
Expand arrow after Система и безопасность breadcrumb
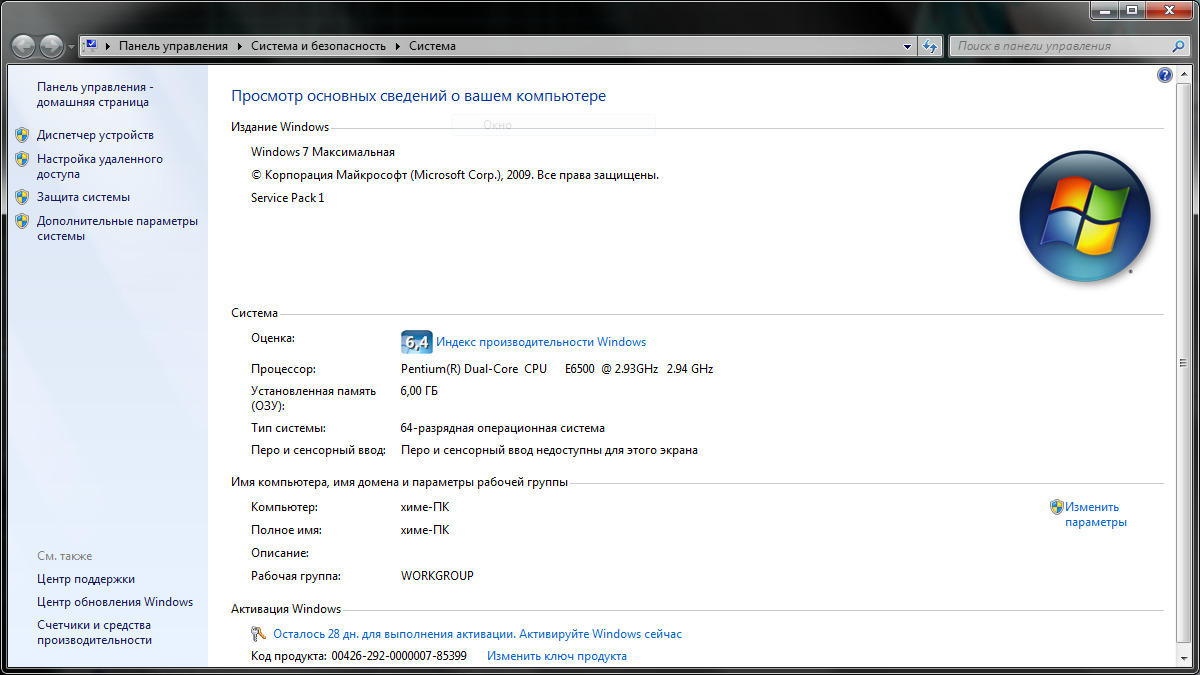click(397, 46)
